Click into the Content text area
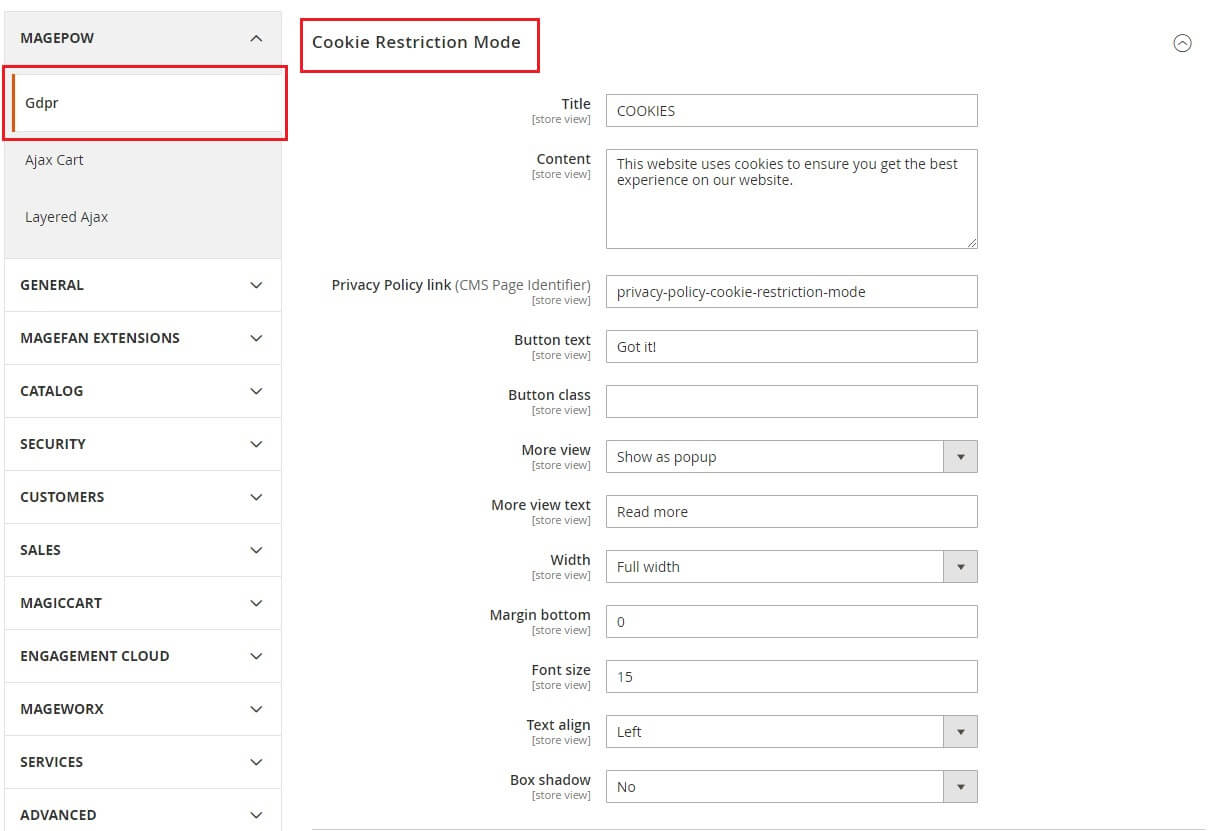 coord(791,200)
